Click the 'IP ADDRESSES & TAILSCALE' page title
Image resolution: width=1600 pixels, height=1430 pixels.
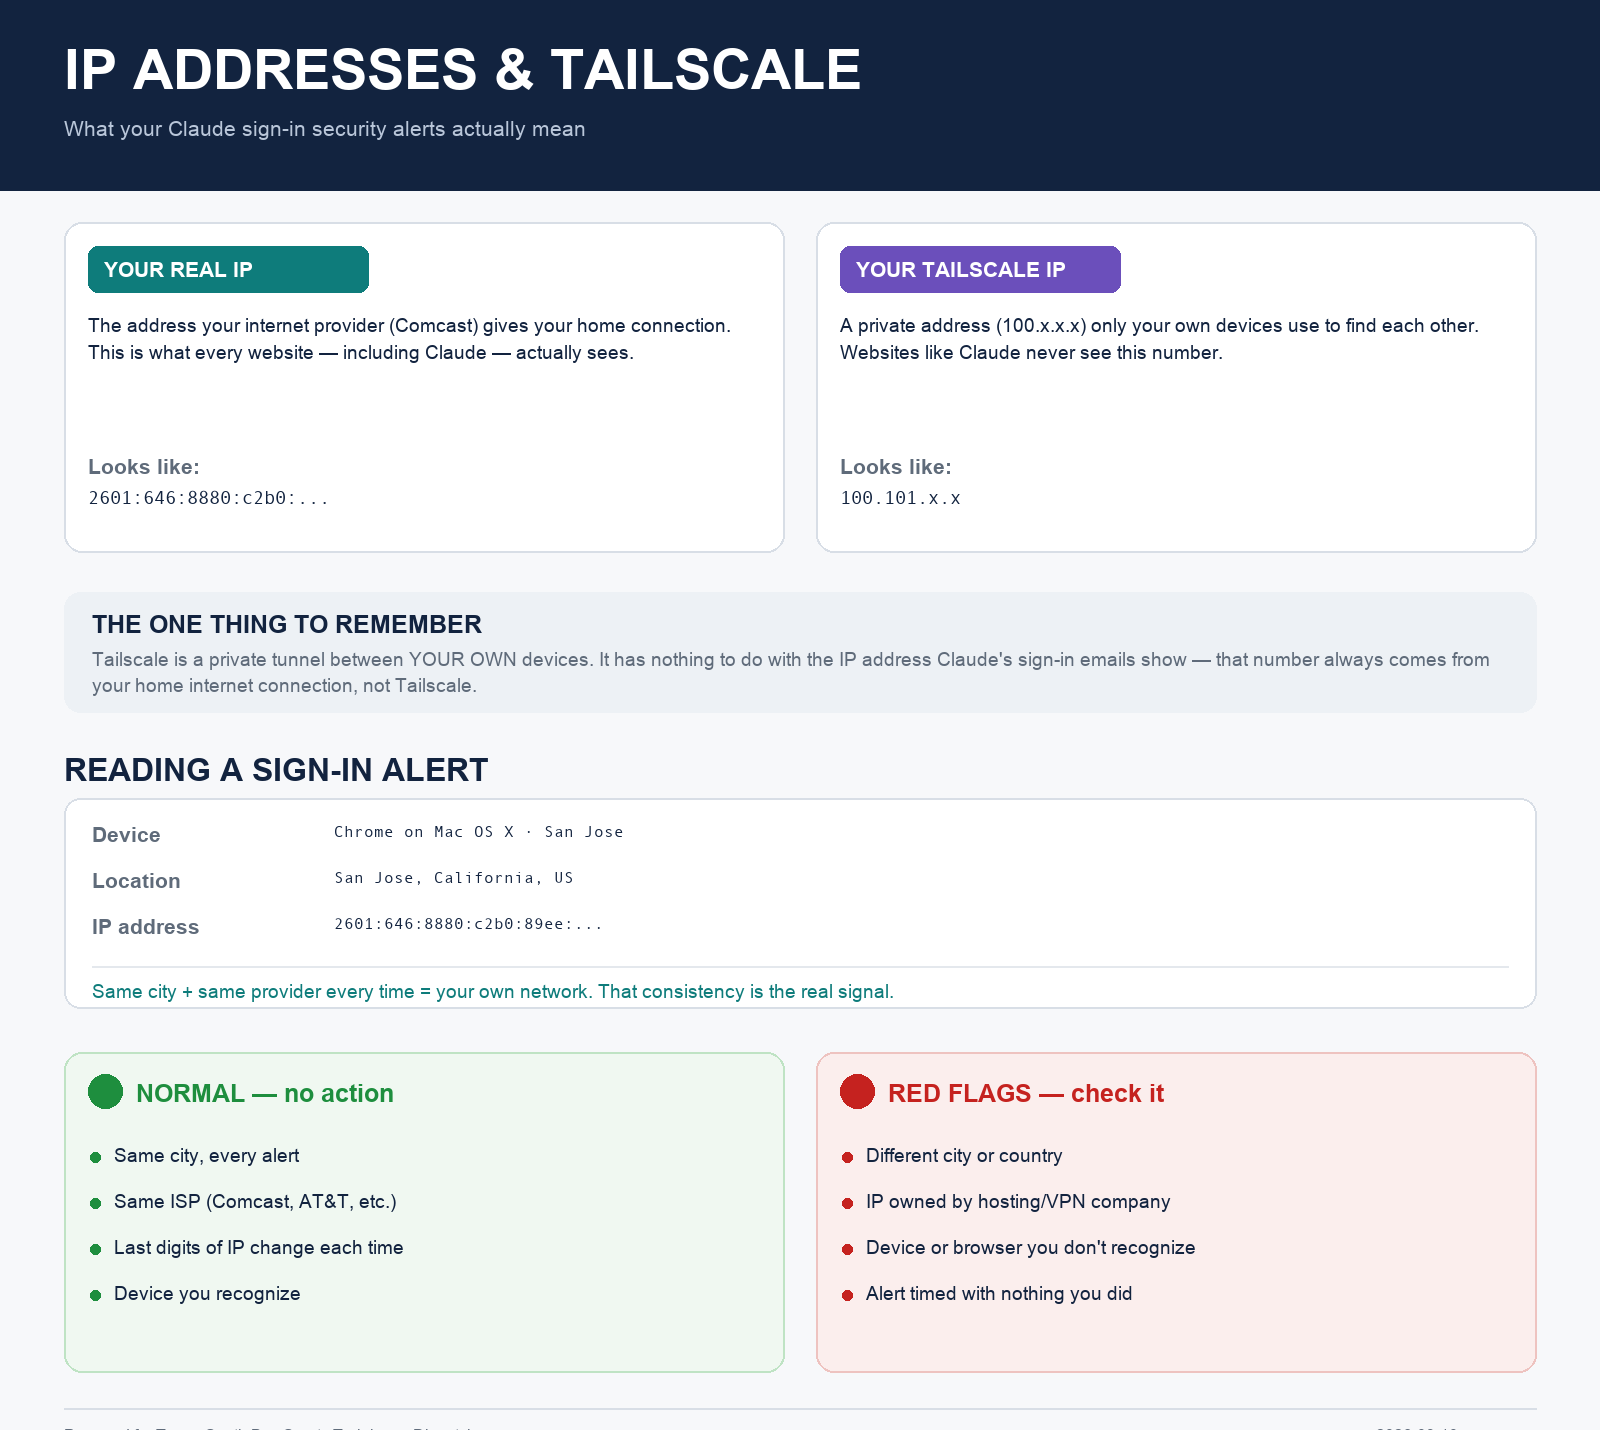tap(462, 70)
